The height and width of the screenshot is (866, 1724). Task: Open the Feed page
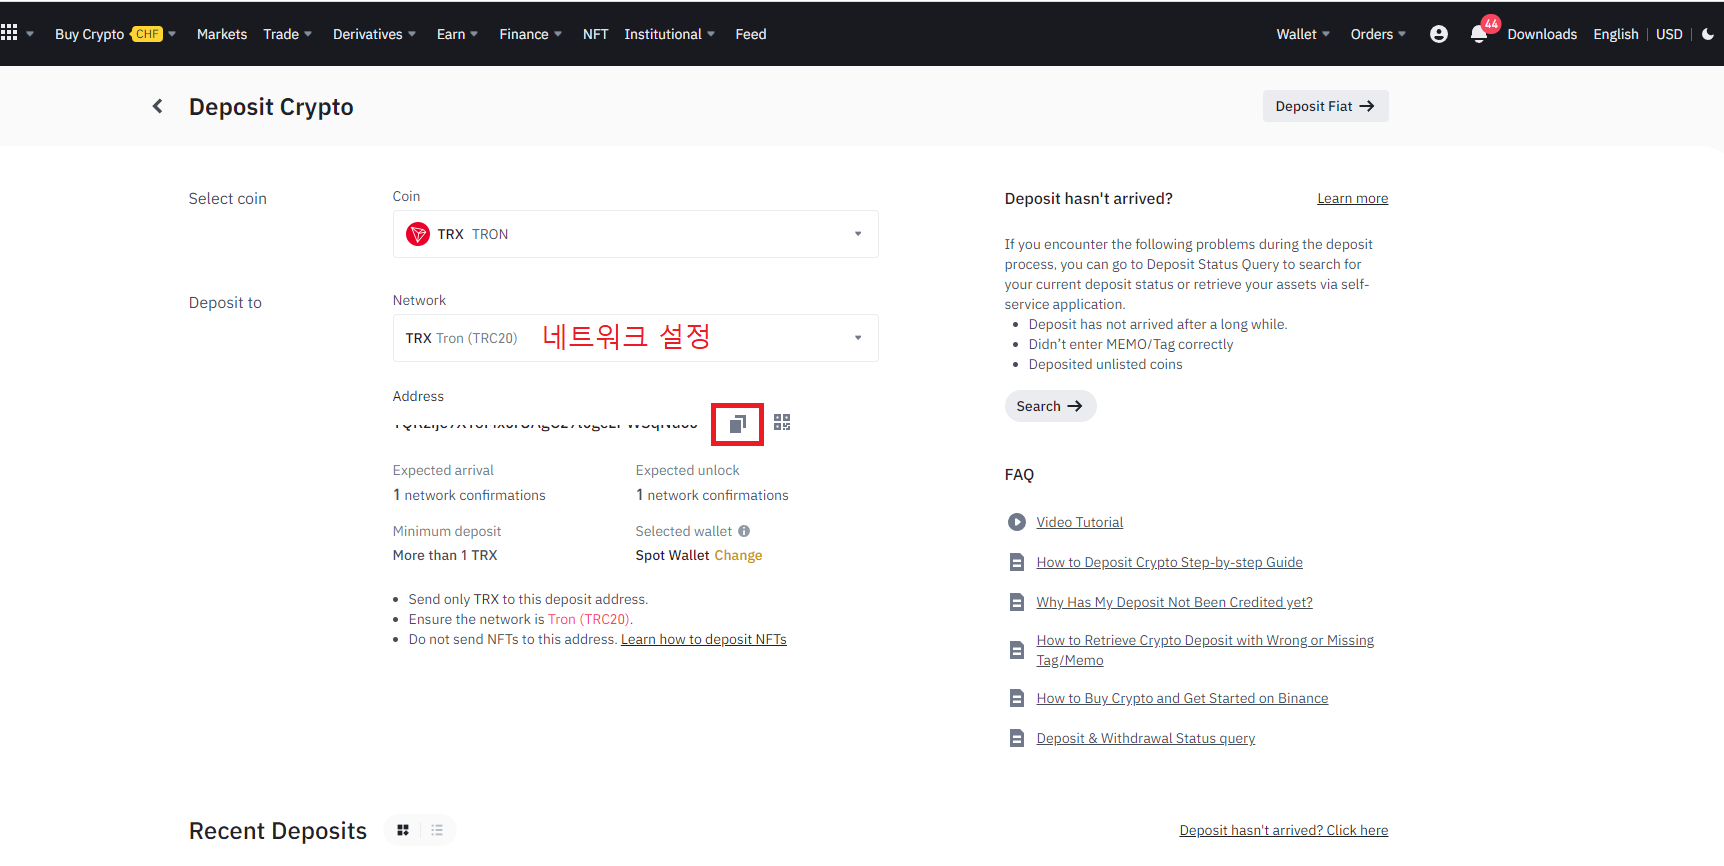(751, 34)
